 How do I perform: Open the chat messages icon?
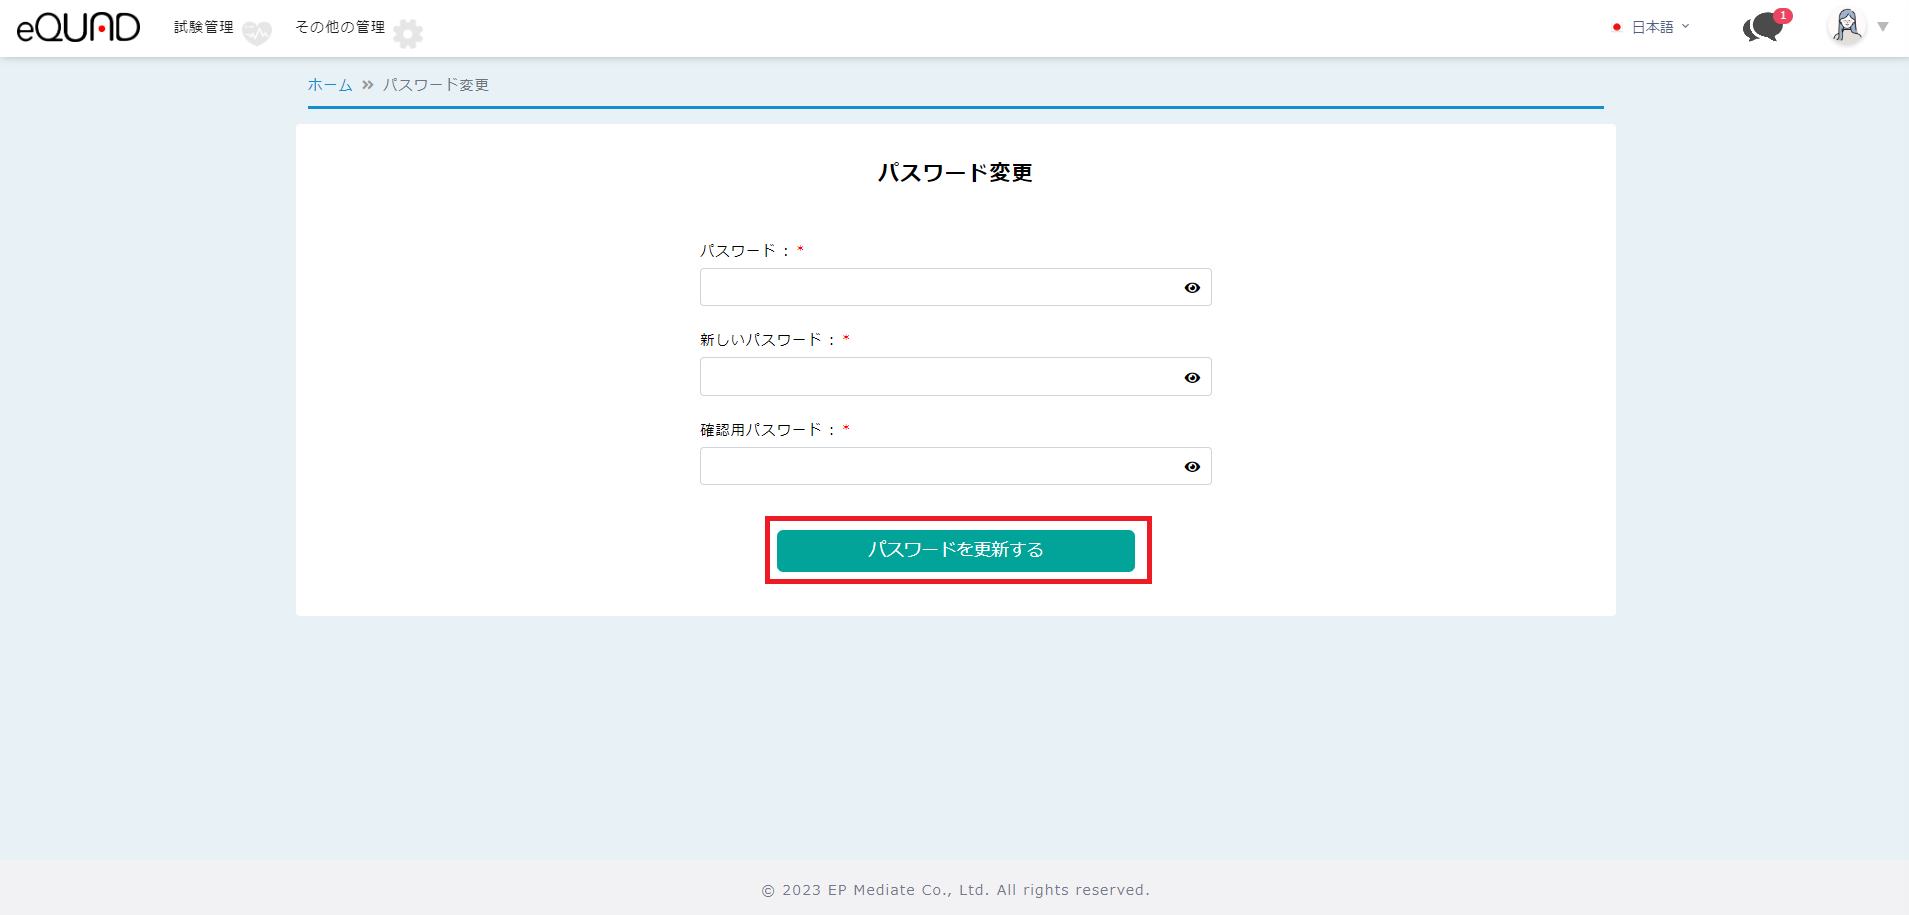[1761, 28]
